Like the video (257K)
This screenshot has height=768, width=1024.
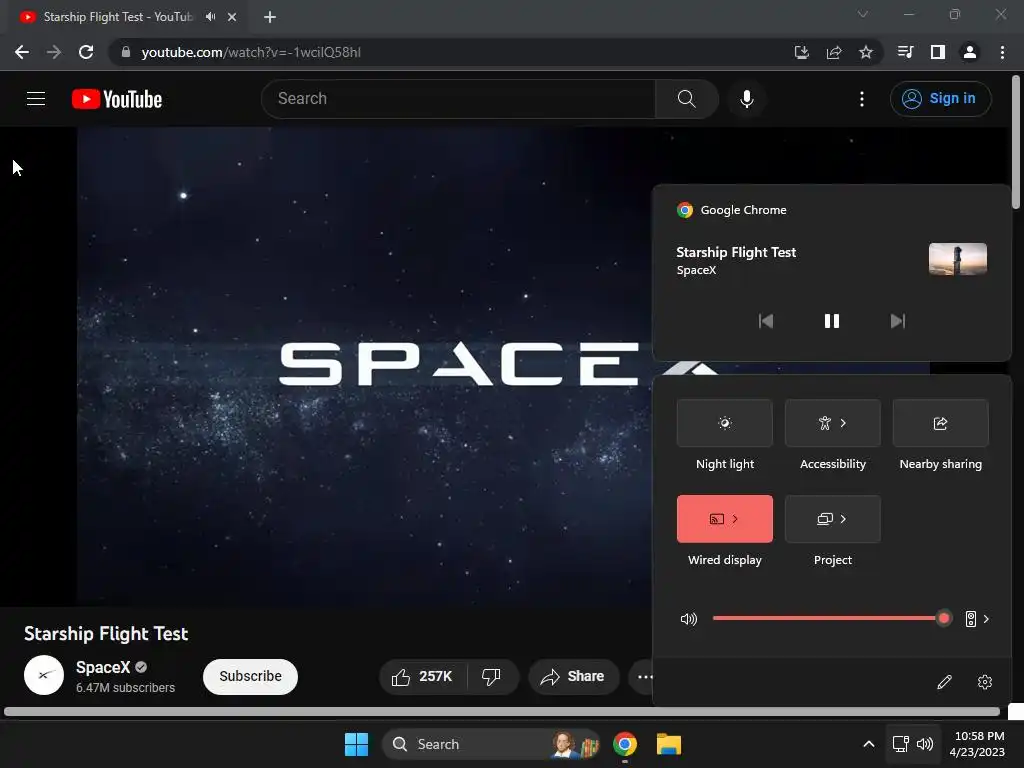pyautogui.click(x=422, y=677)
